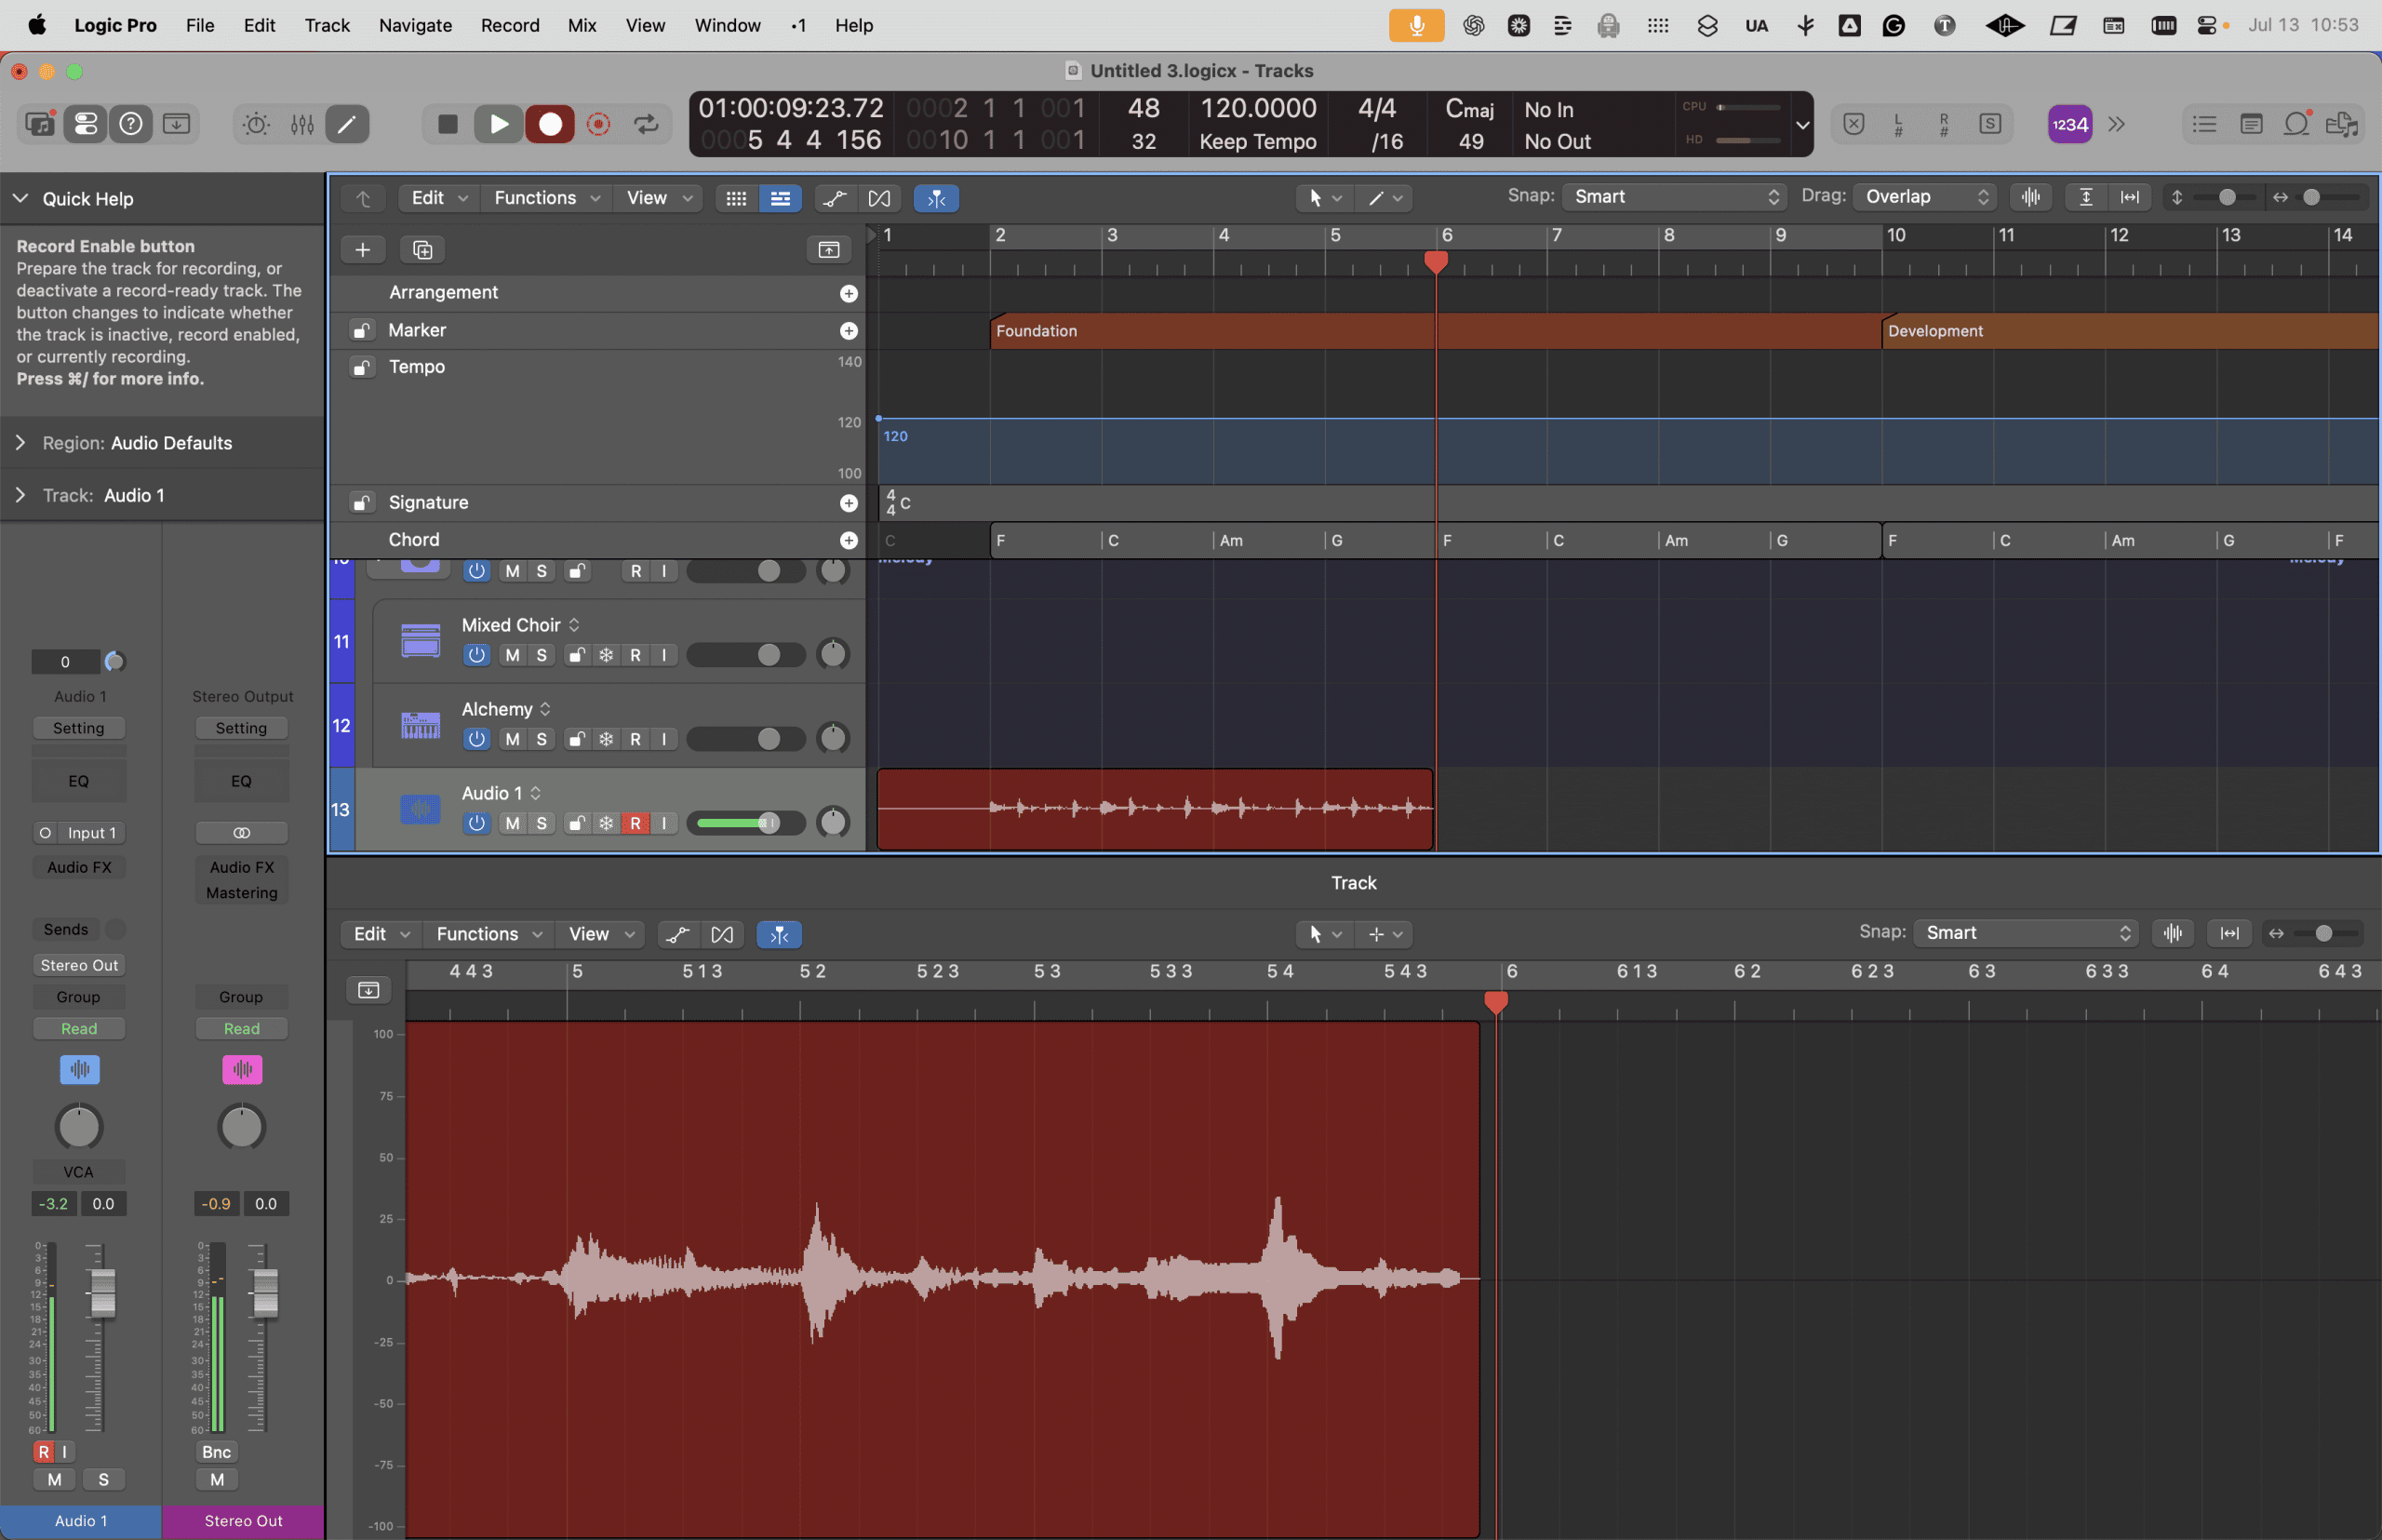
Task: Click the Setting button on Audio 1 channel strip
Action: pyautogui.click(x=79, y=728)
